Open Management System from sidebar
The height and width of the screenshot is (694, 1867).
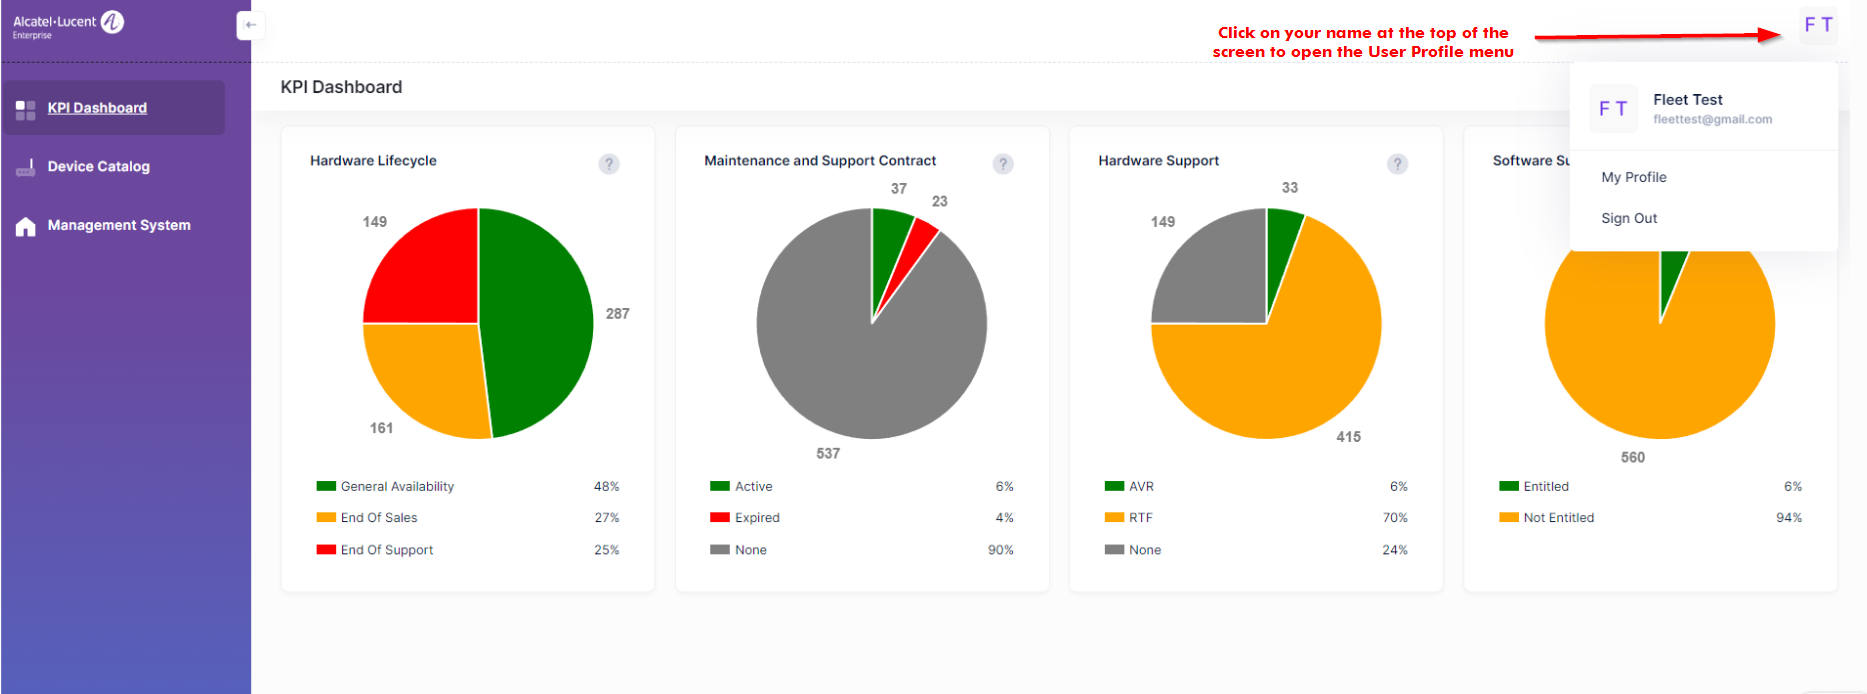[119, 226]
